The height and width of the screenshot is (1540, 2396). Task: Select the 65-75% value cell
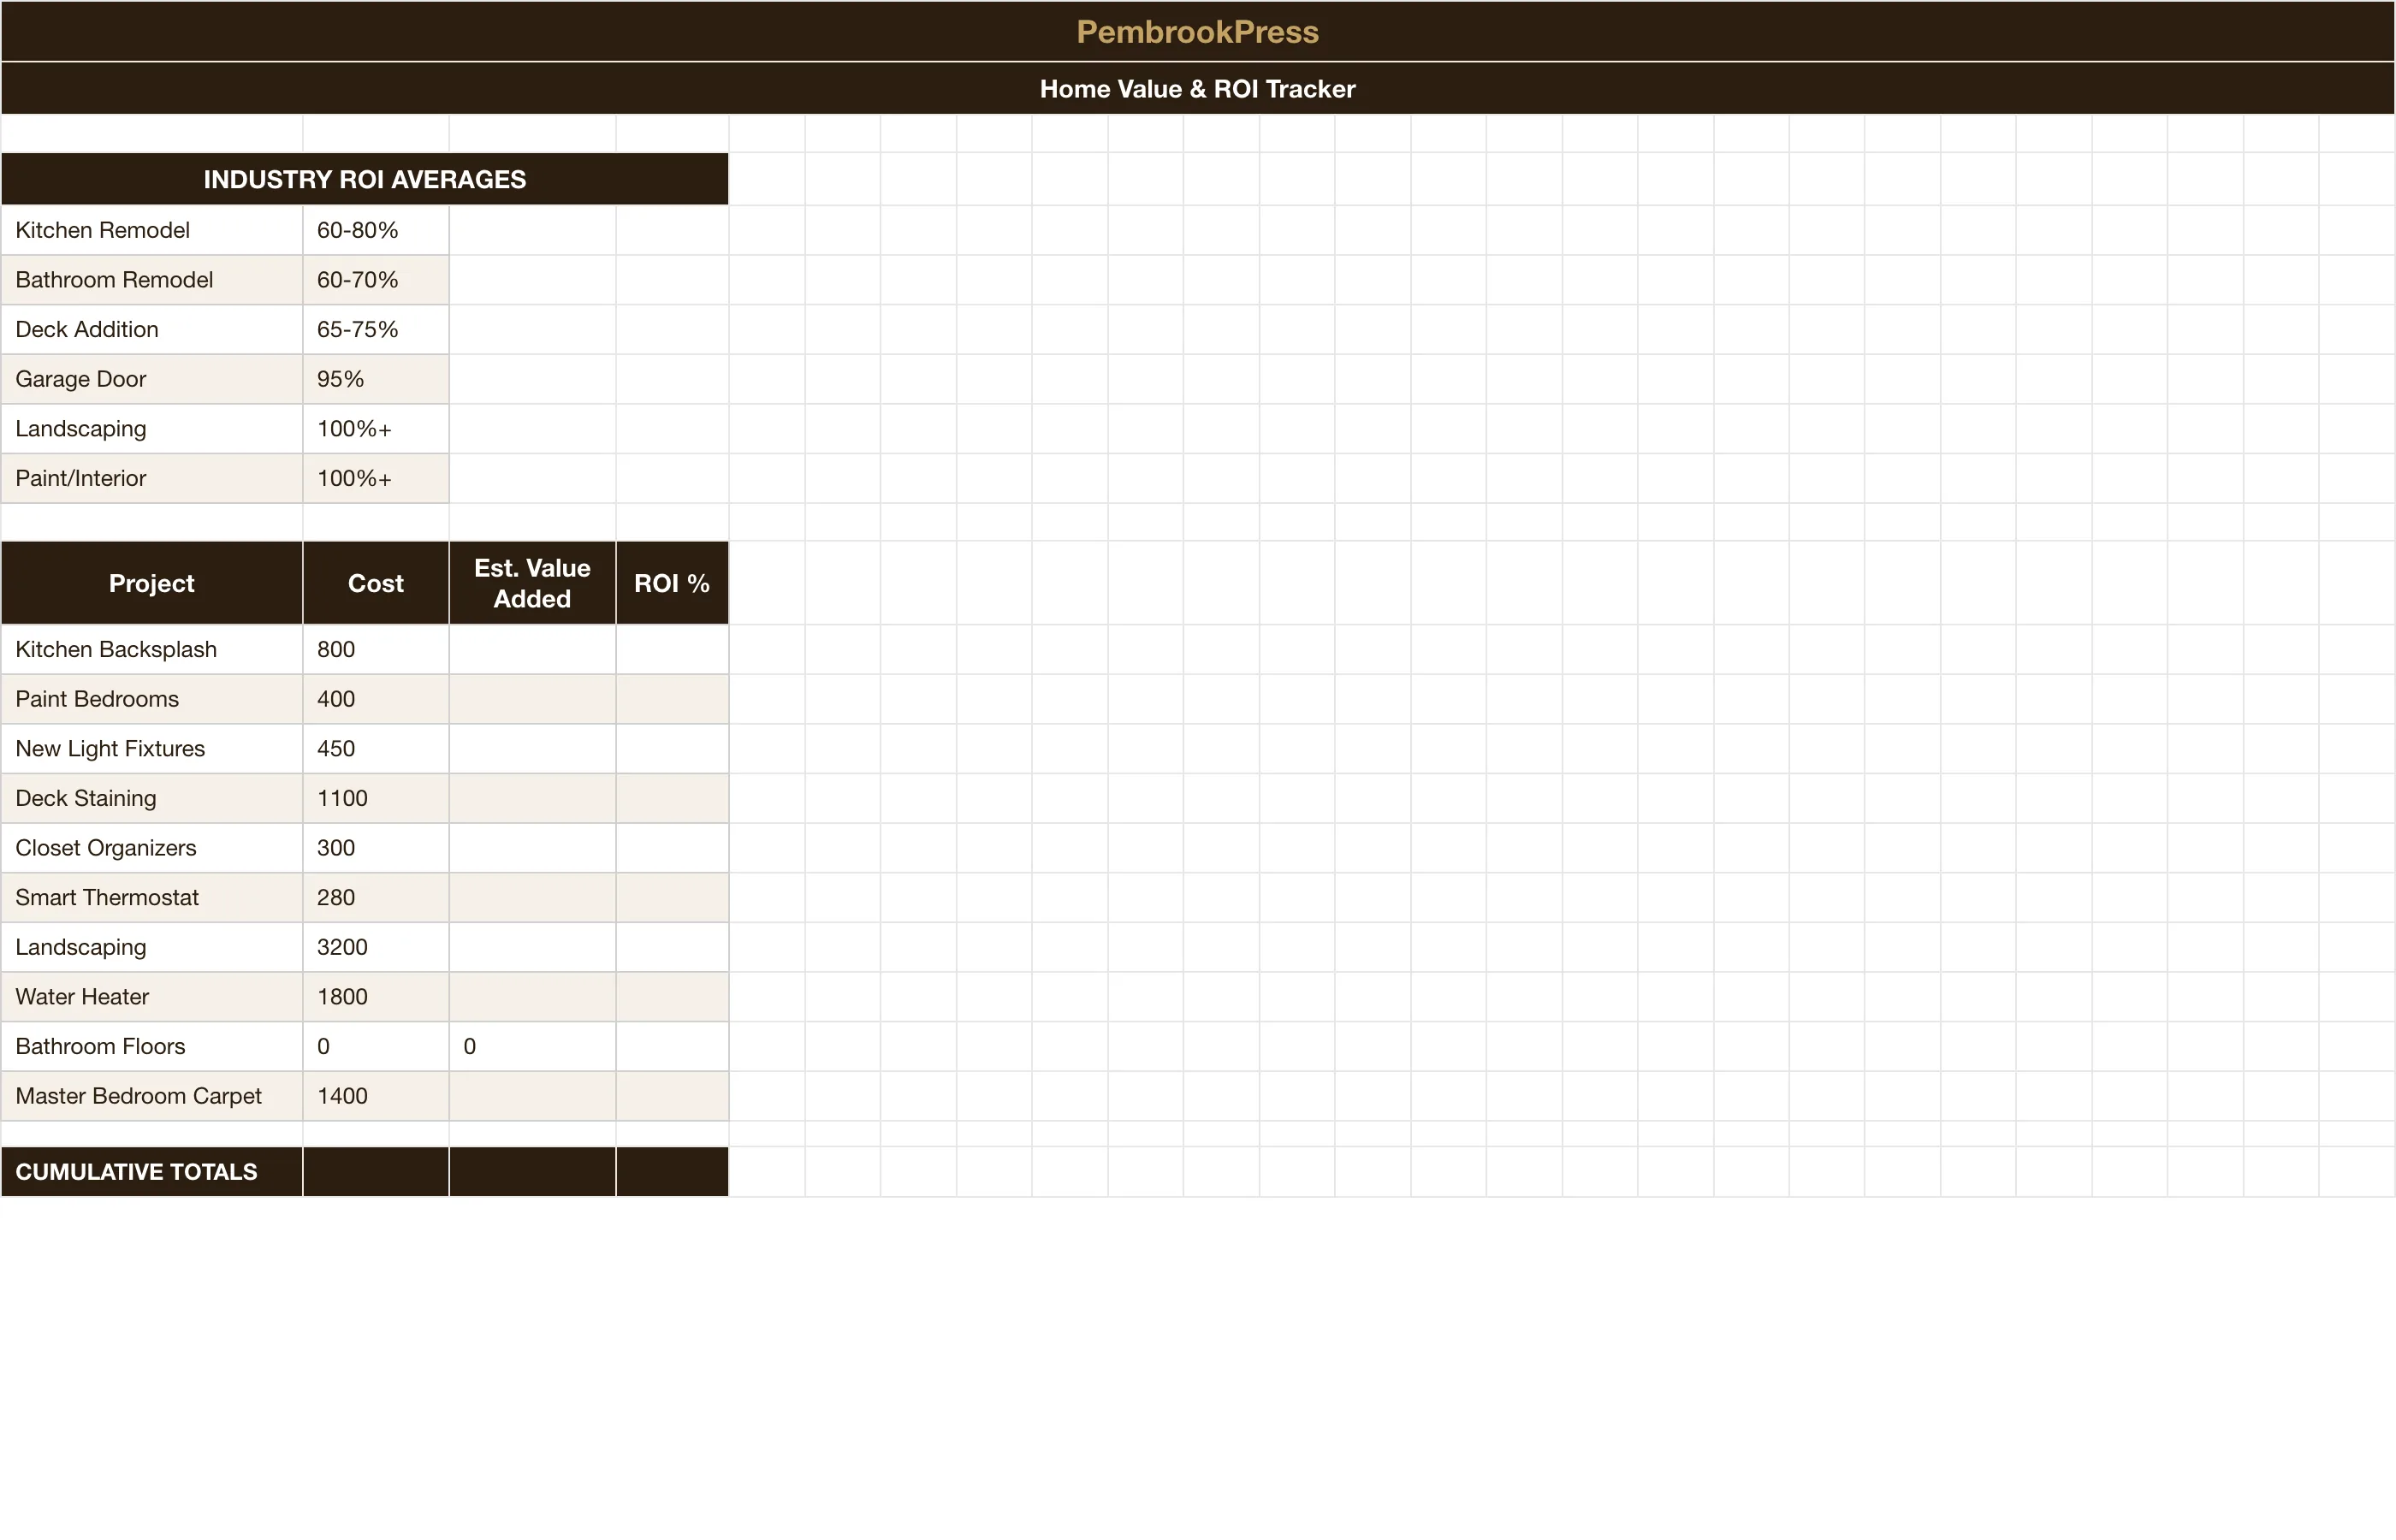(376, 329)
